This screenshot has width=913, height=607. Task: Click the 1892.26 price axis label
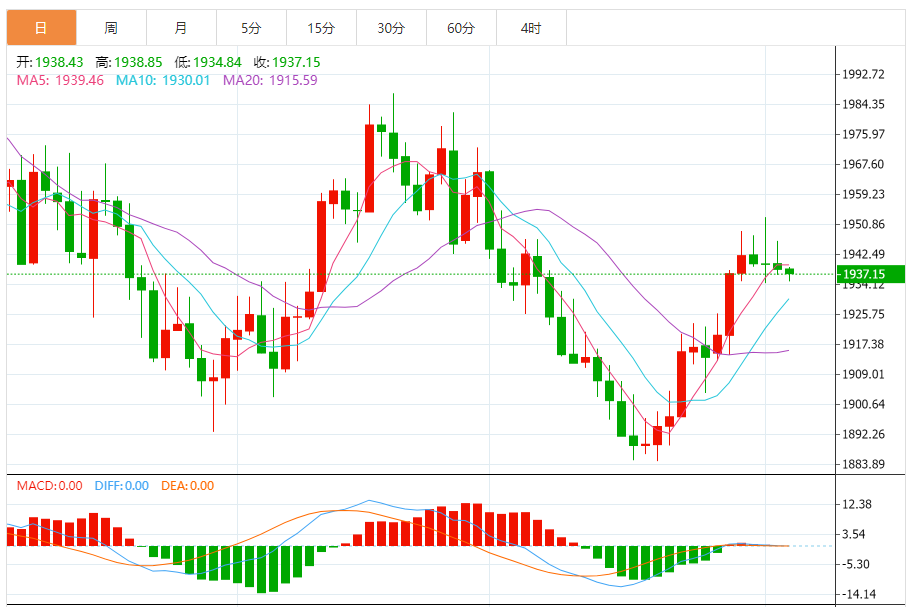click(x=864, y=435)
